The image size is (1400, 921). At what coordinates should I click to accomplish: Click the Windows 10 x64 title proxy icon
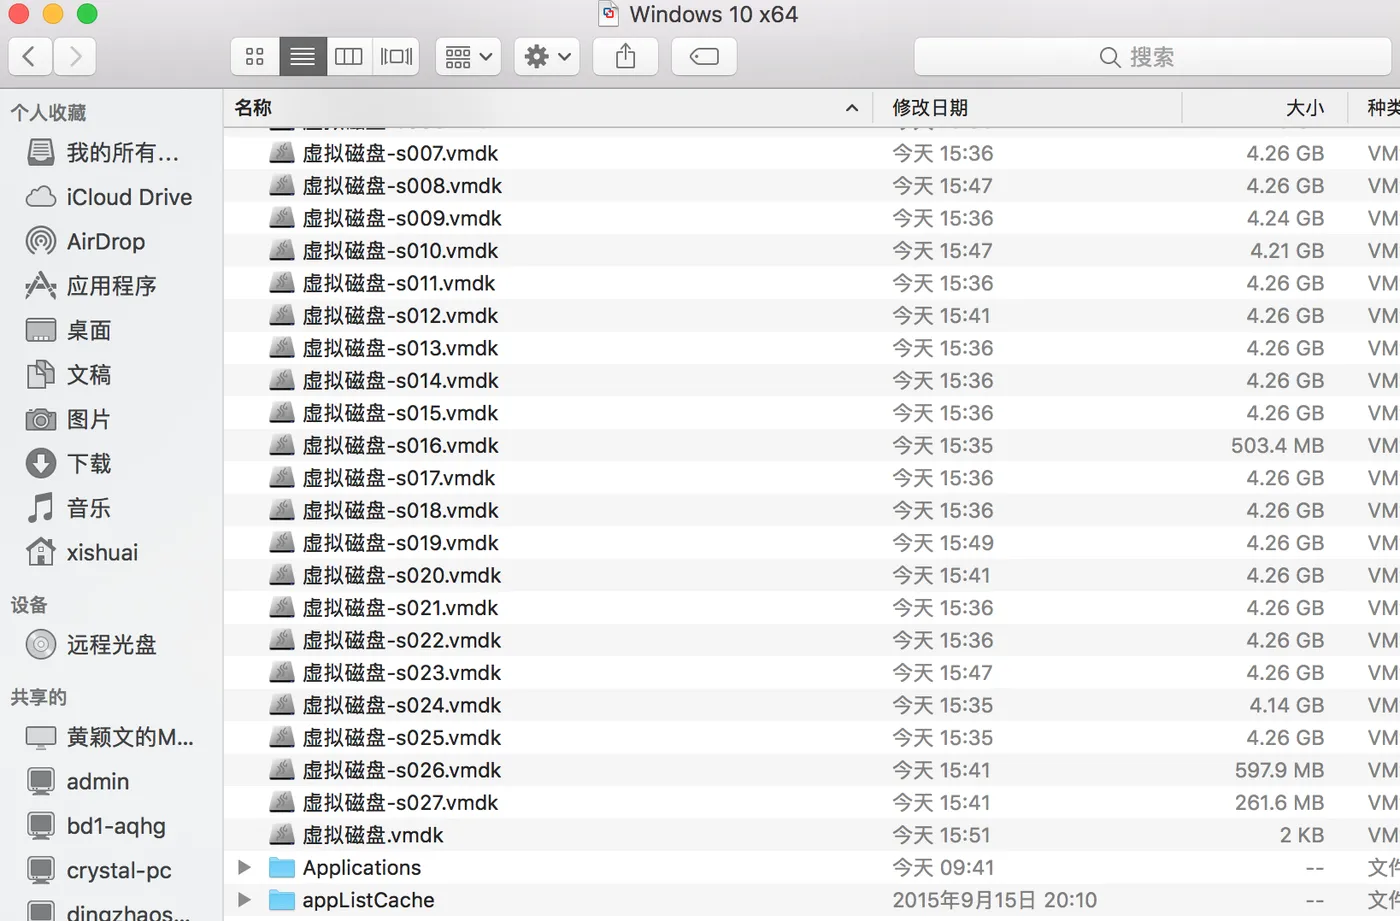(x=608, y=14)
